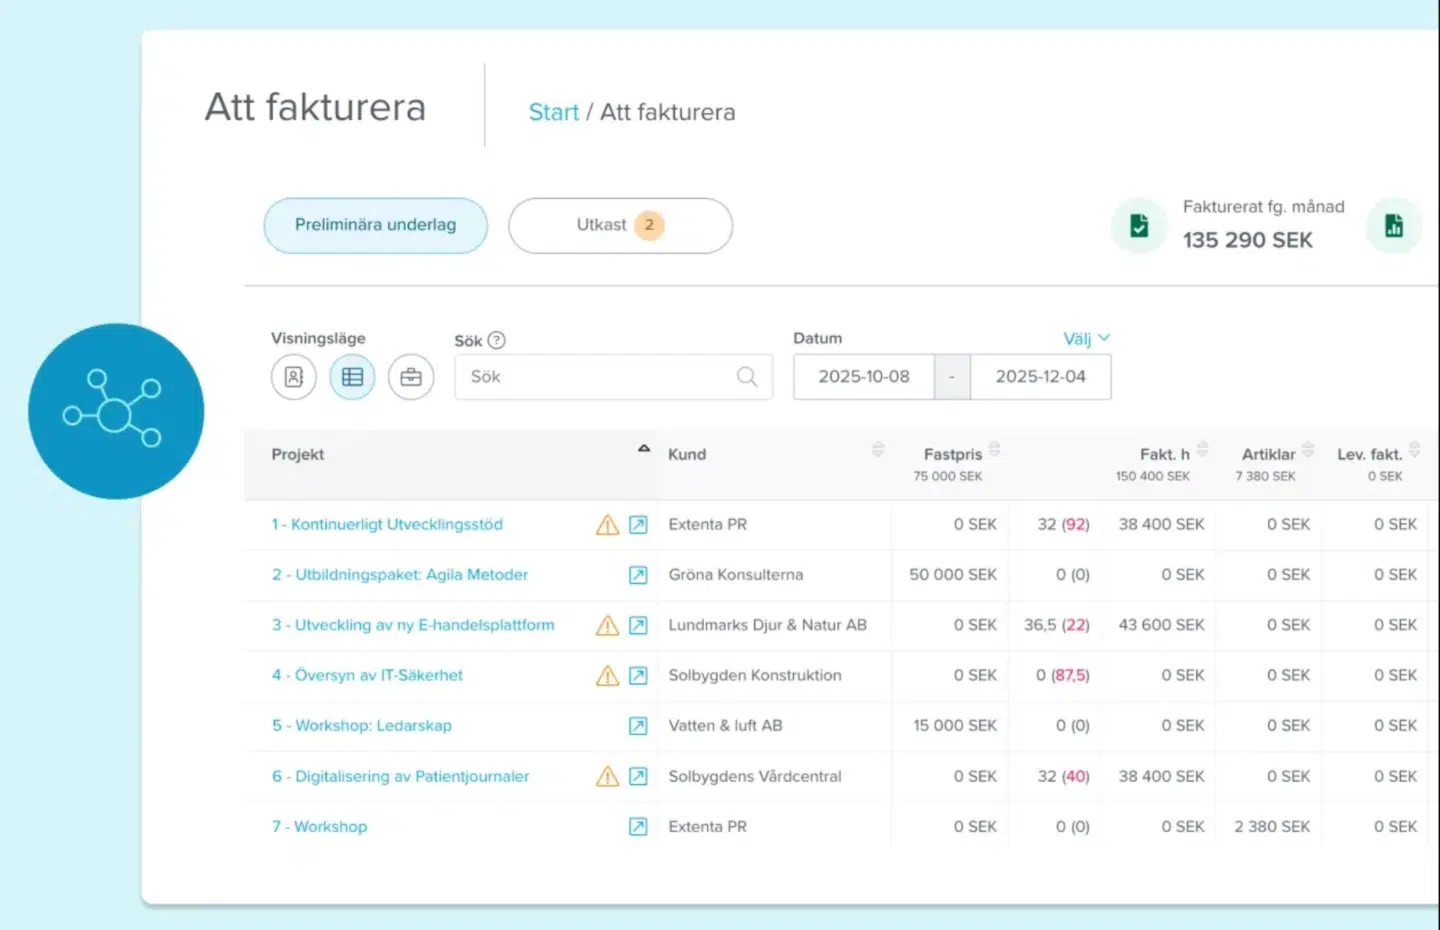Click warning icon on Översyn av IT-Säkerhet row
1440x930 pixels.
607,675
